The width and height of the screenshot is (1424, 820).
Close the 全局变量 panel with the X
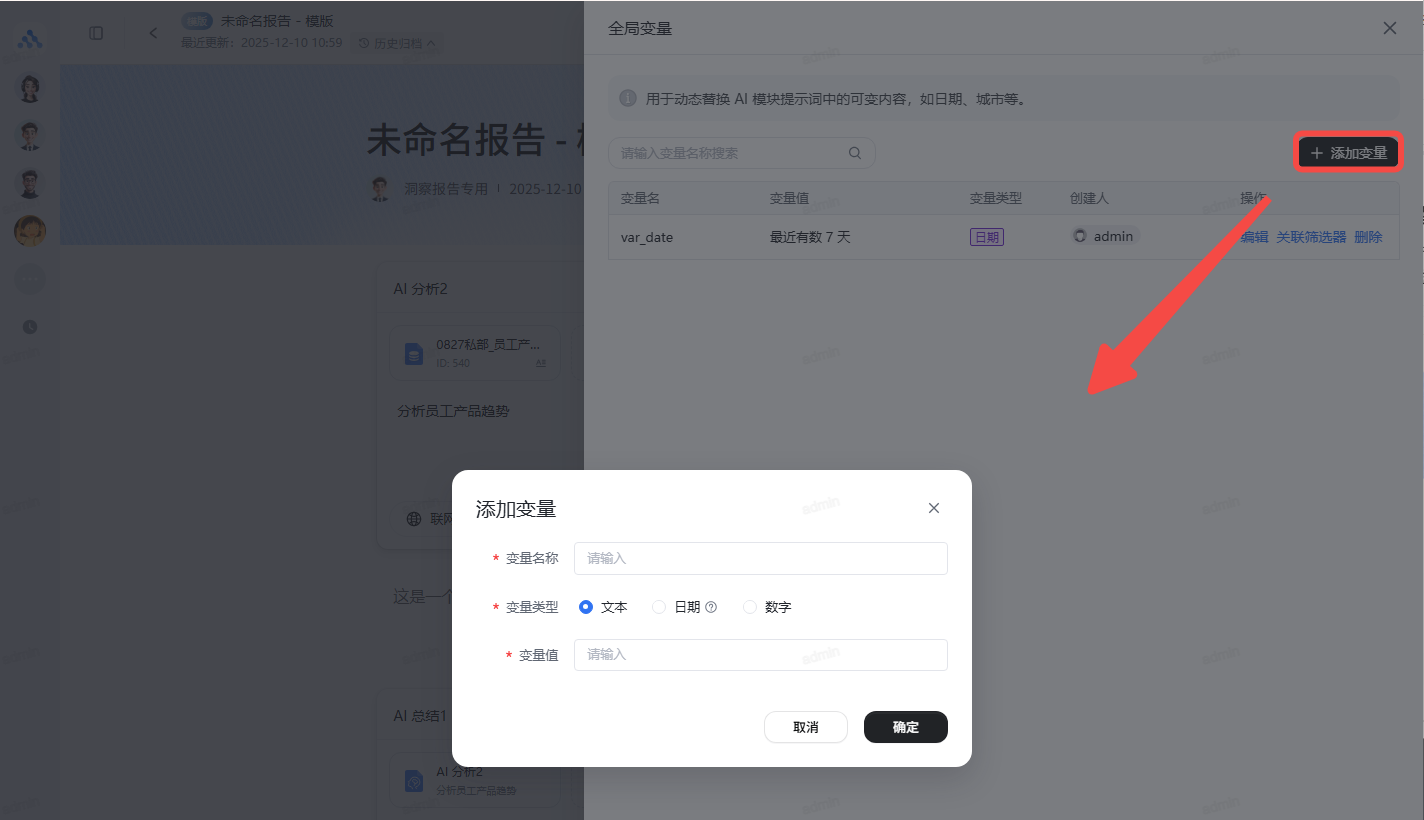[1390, 28]
